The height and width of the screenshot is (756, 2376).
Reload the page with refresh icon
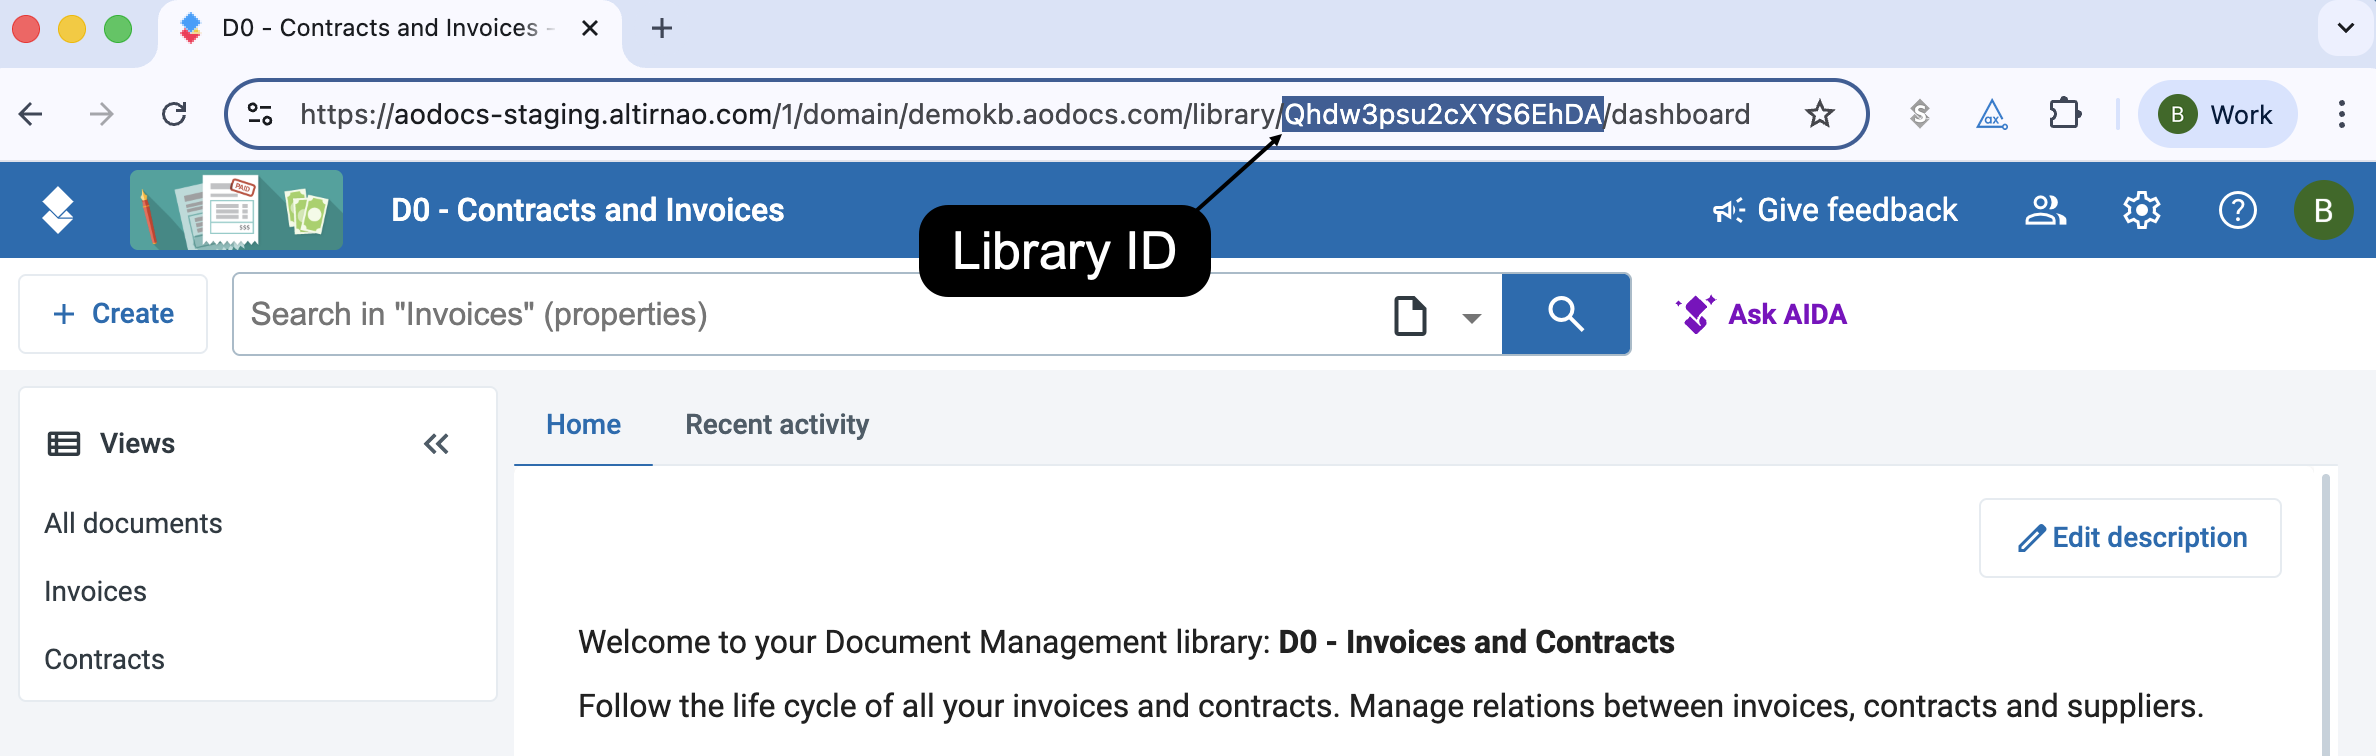pos(174,114)
